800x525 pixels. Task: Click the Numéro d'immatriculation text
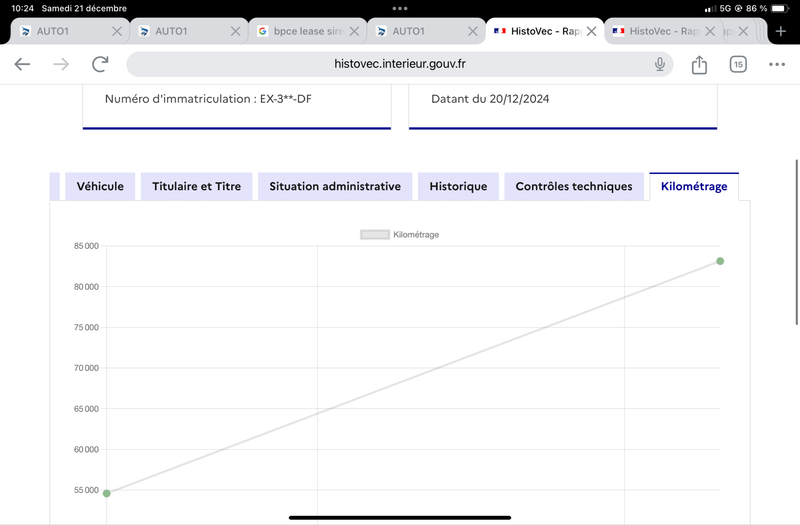tap(208, 99)
